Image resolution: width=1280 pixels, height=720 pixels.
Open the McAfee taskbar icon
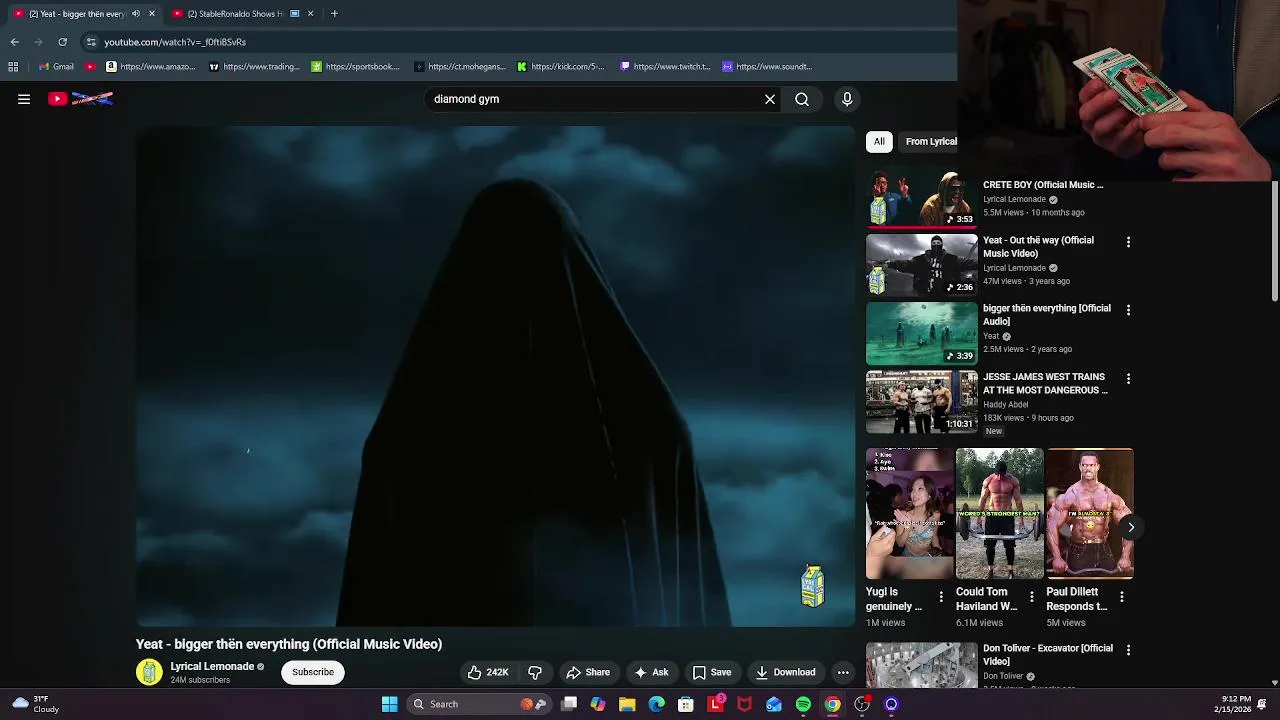744,704
